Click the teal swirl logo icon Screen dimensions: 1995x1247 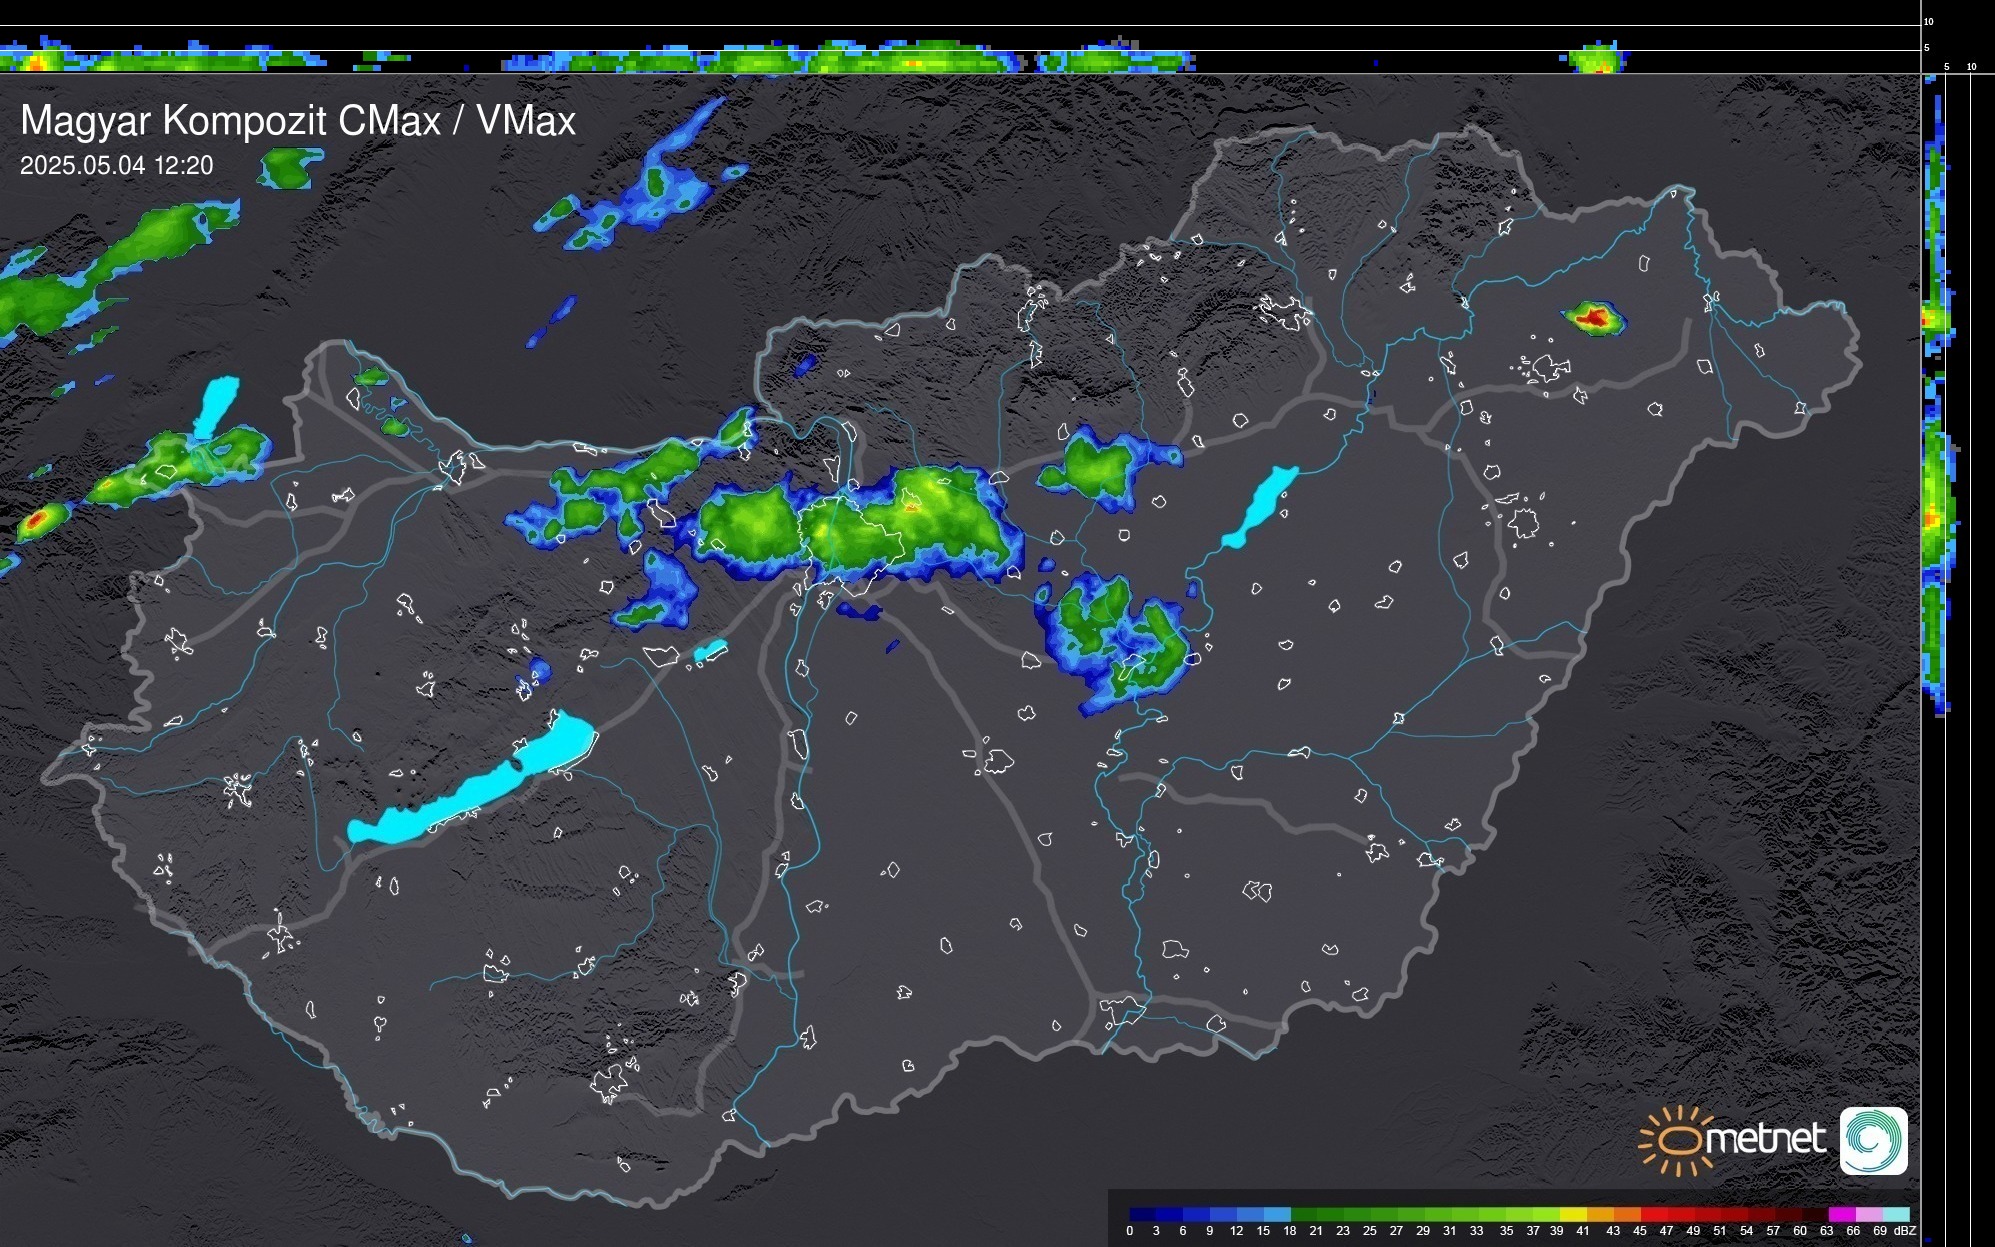pyautogui.click(x=1873, y=1140)
